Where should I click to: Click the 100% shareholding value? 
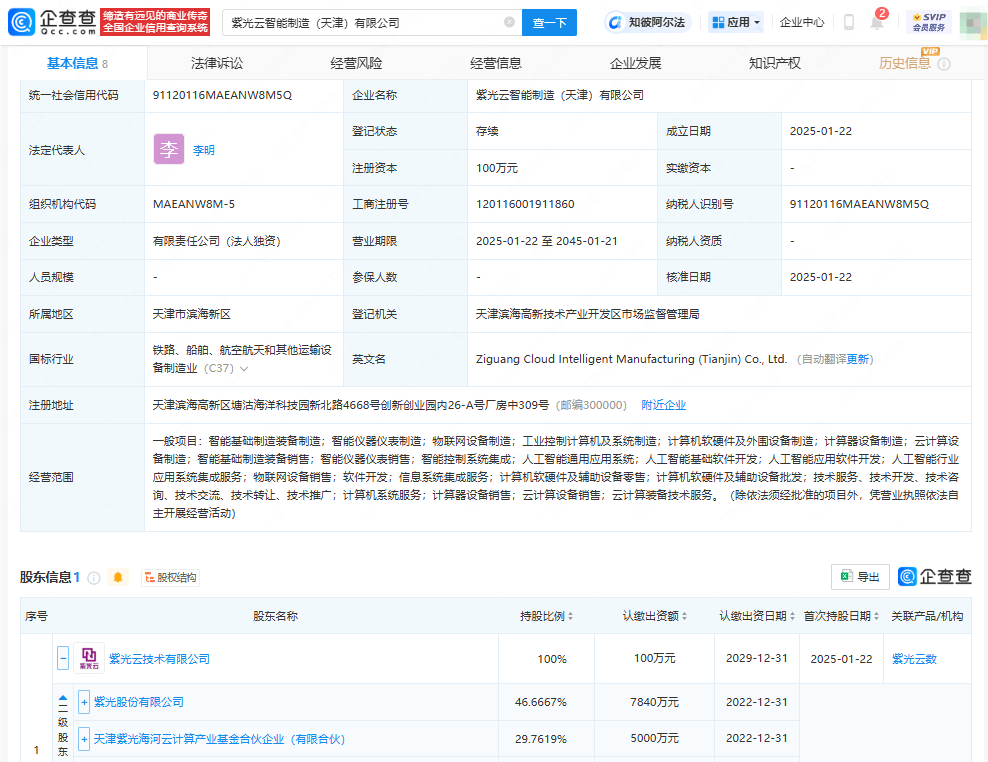click(x=552, y=659)
